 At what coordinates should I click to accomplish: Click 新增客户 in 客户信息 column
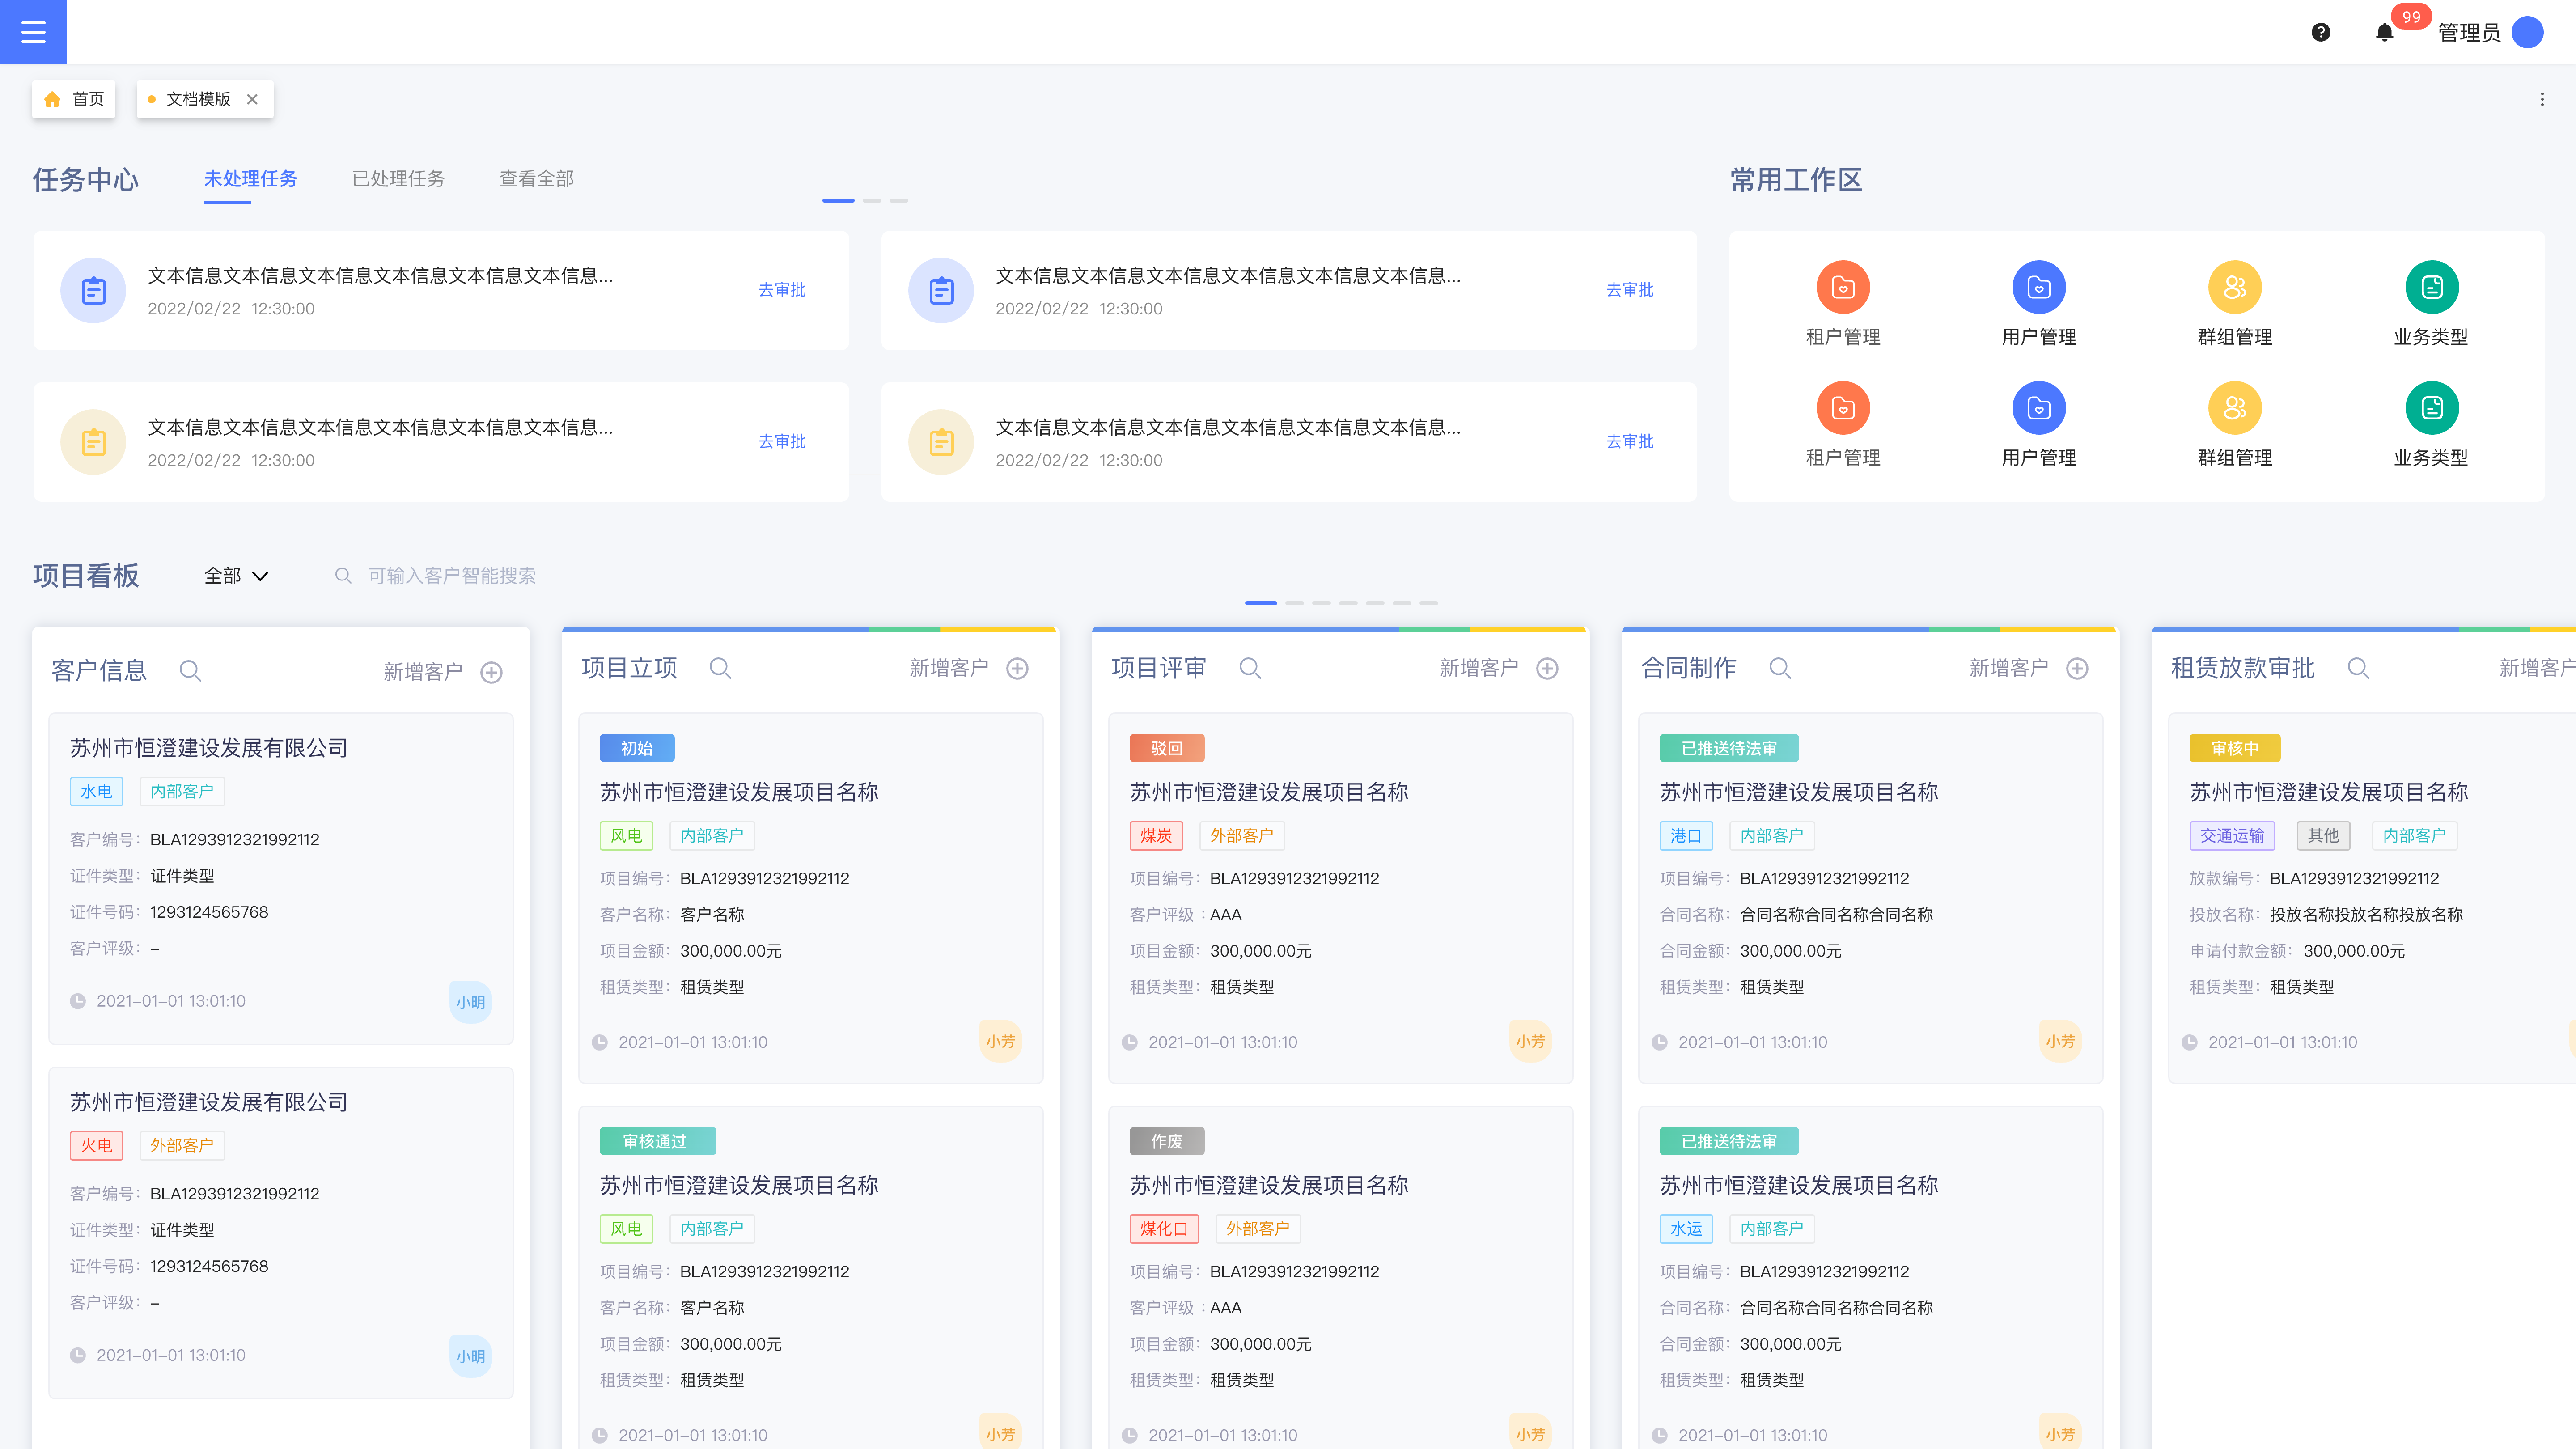point(423,672)
